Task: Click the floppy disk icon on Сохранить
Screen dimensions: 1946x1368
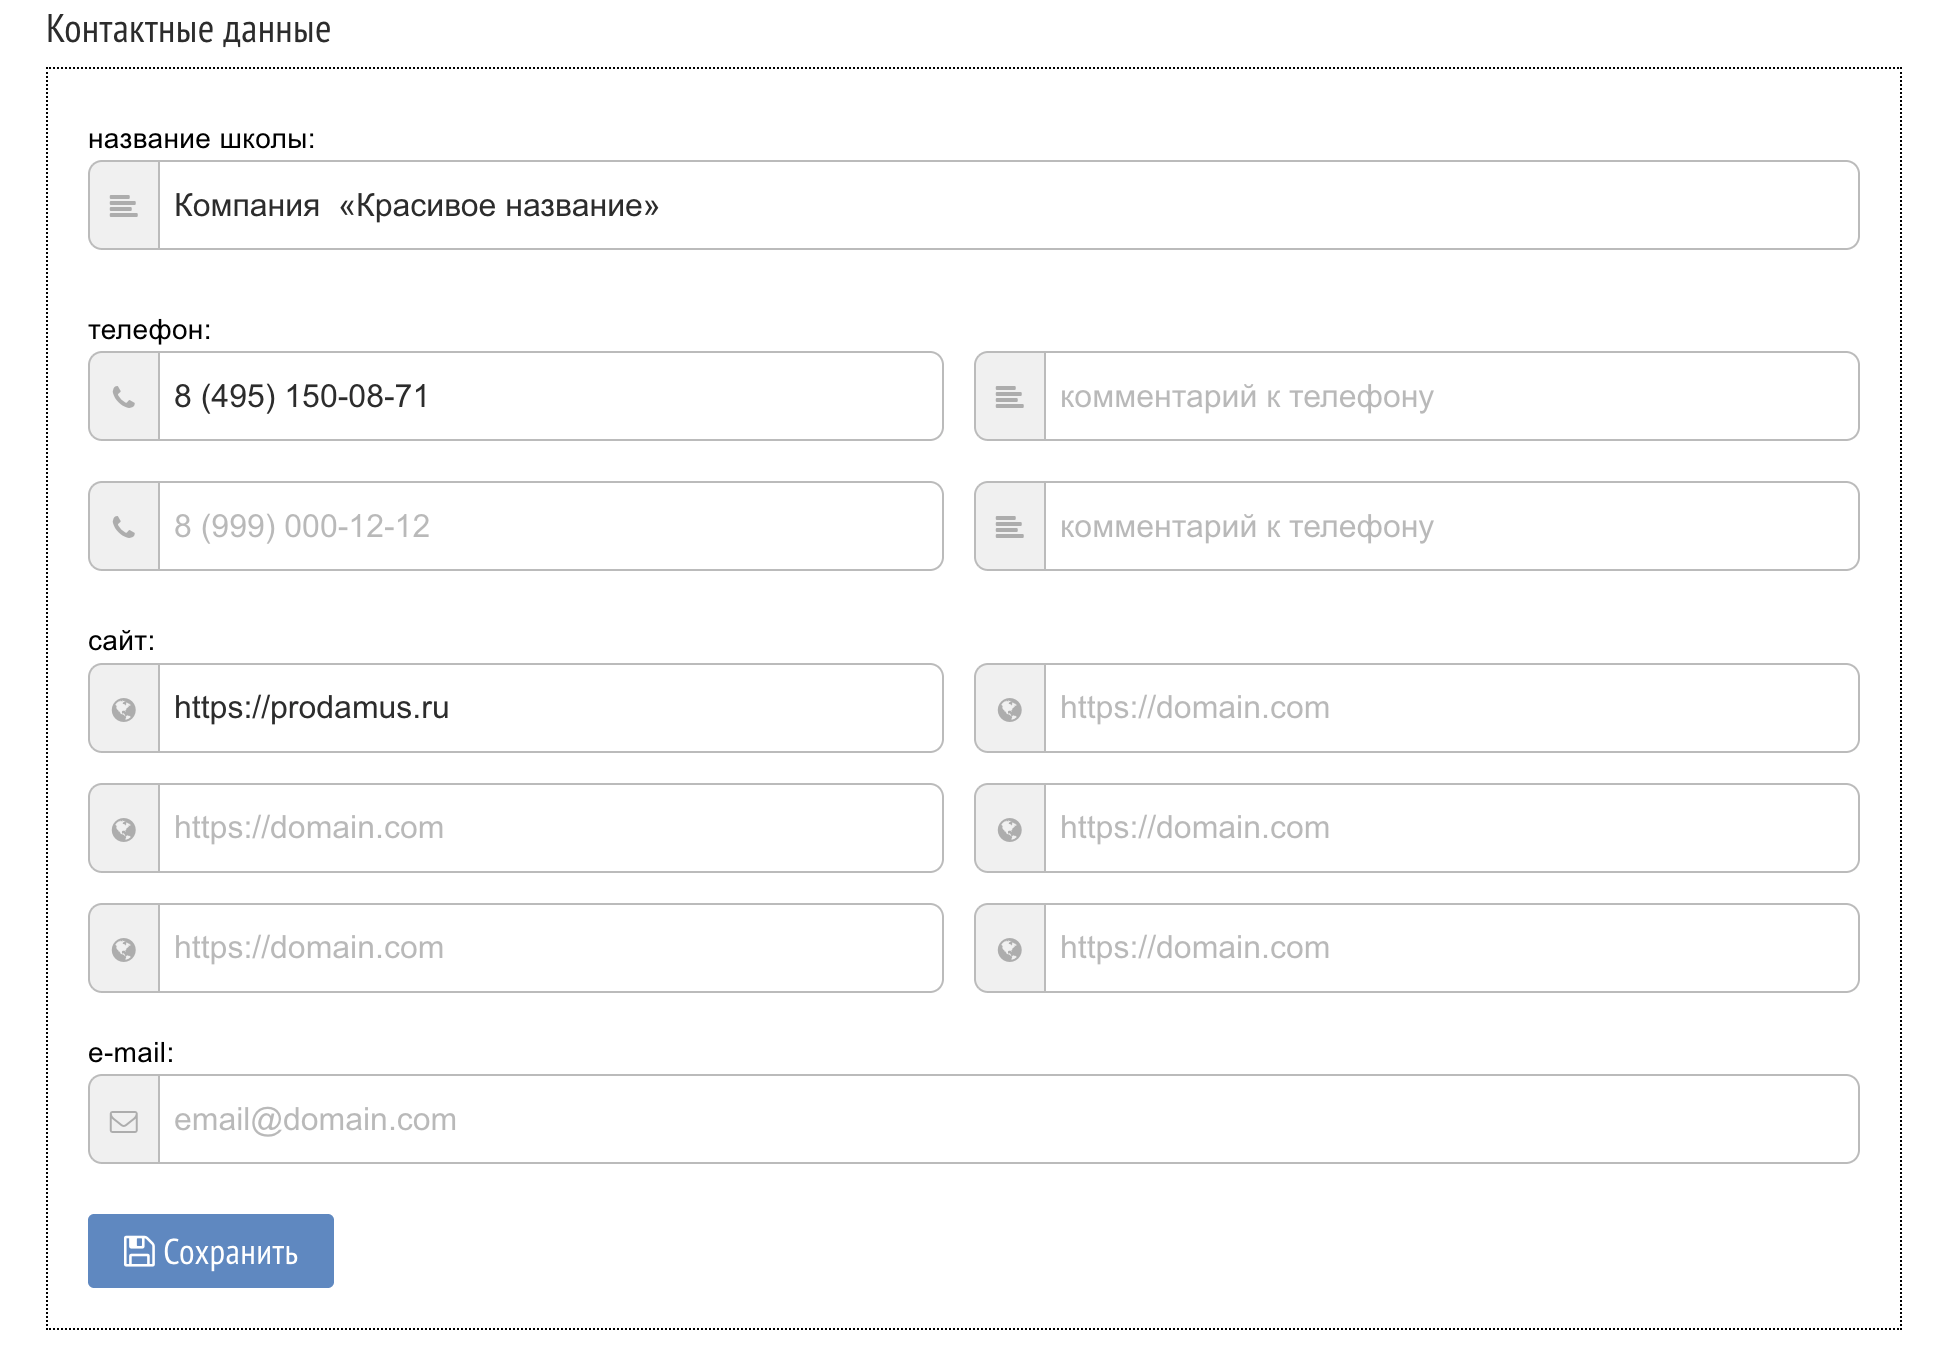Action: 138,1251
